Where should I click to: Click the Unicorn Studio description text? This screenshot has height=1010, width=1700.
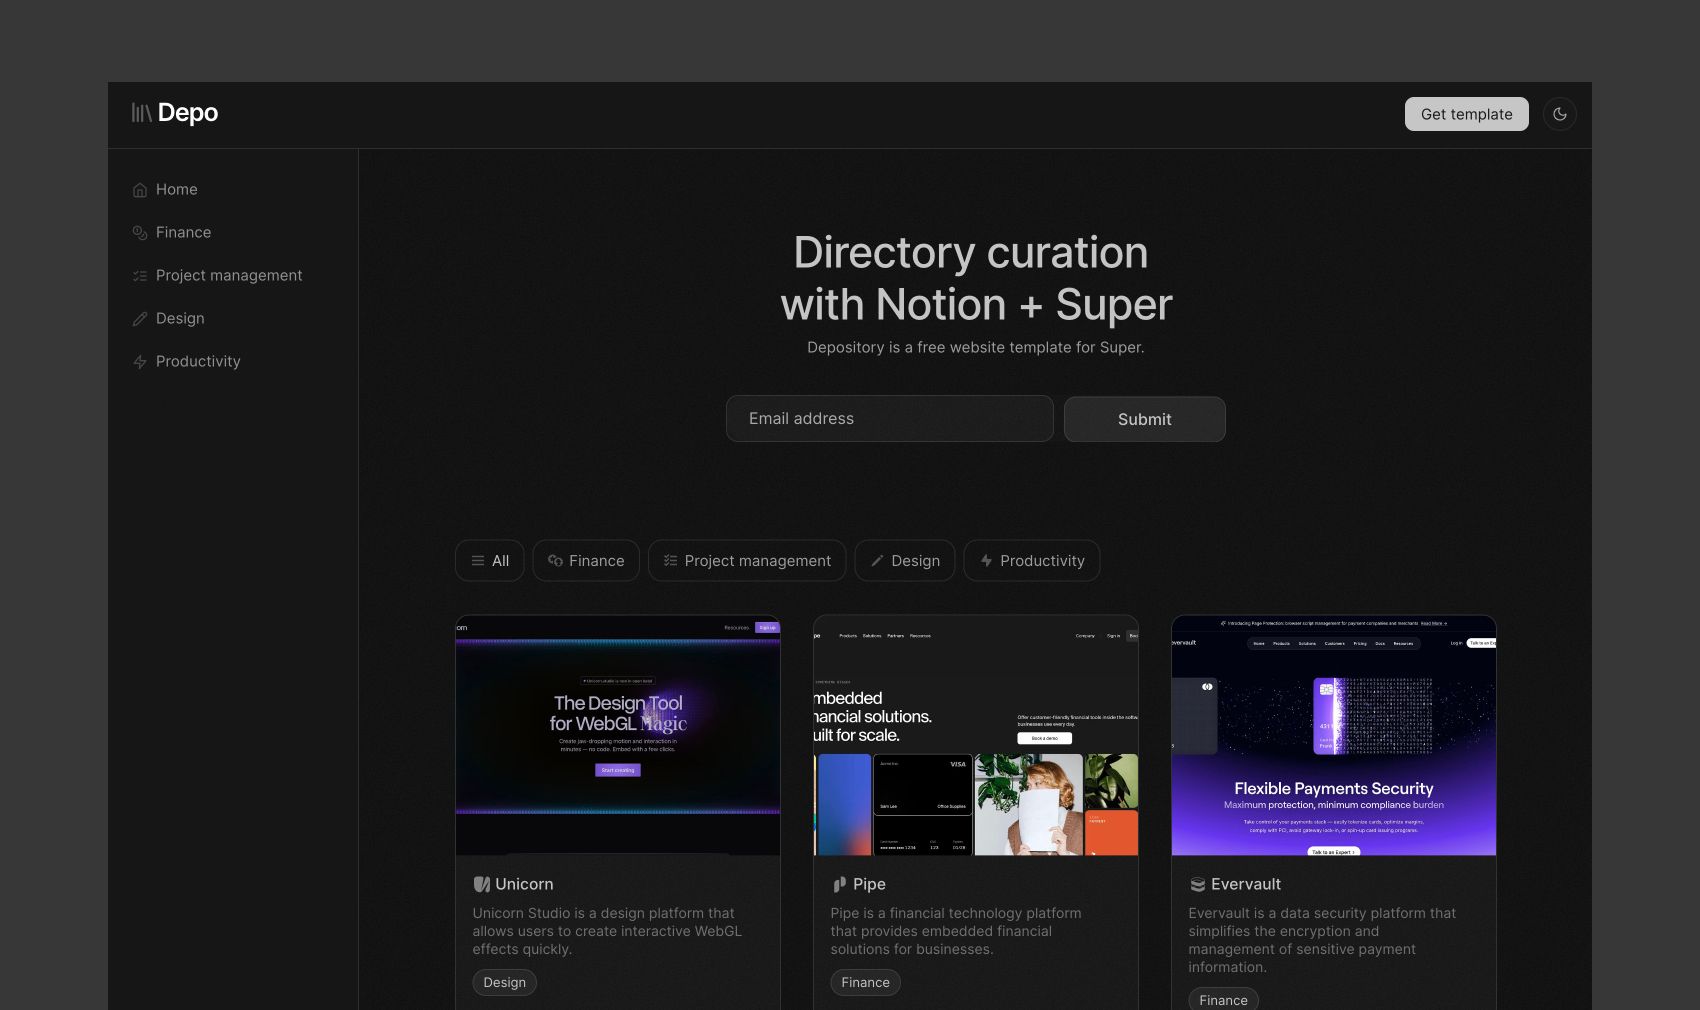tap(607, 931)
